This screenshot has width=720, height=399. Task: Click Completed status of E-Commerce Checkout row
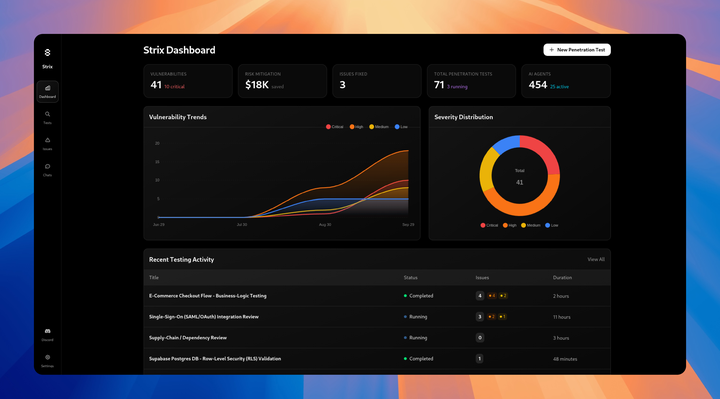418,296
